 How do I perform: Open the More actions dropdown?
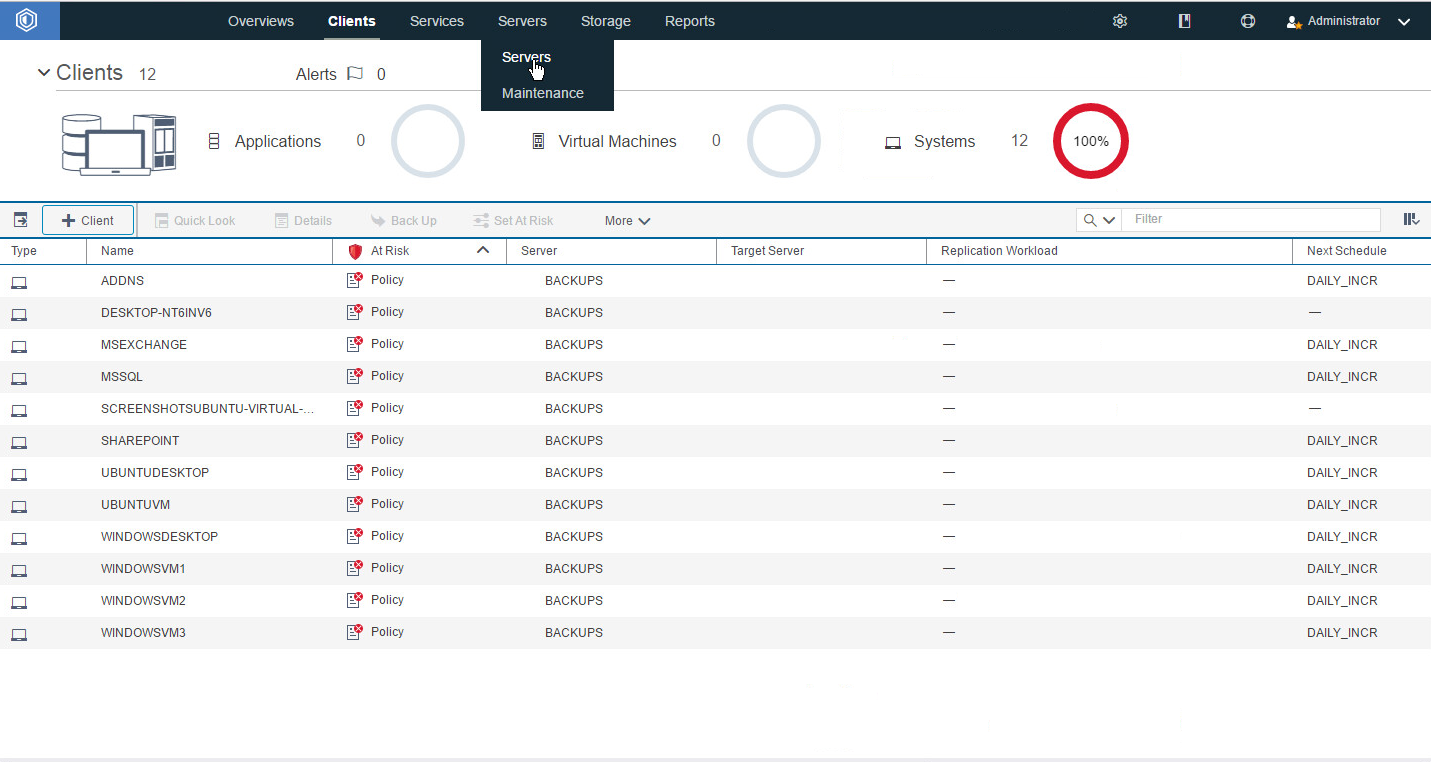[x=627, y=221]
